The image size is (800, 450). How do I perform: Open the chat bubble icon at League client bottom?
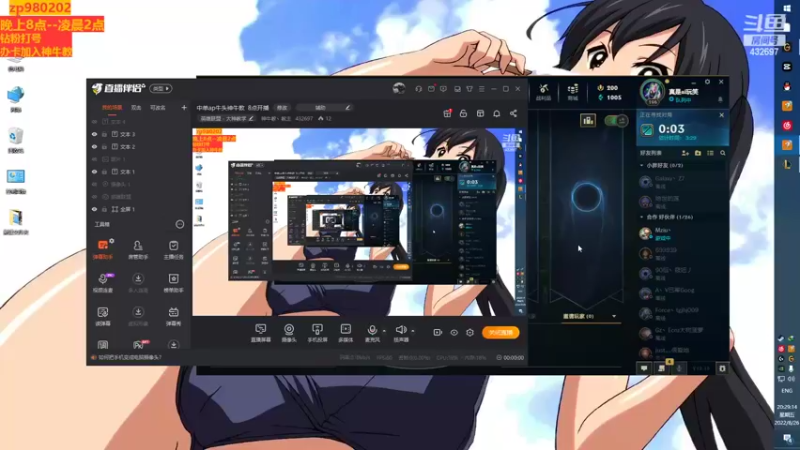[x=644, y=368]
